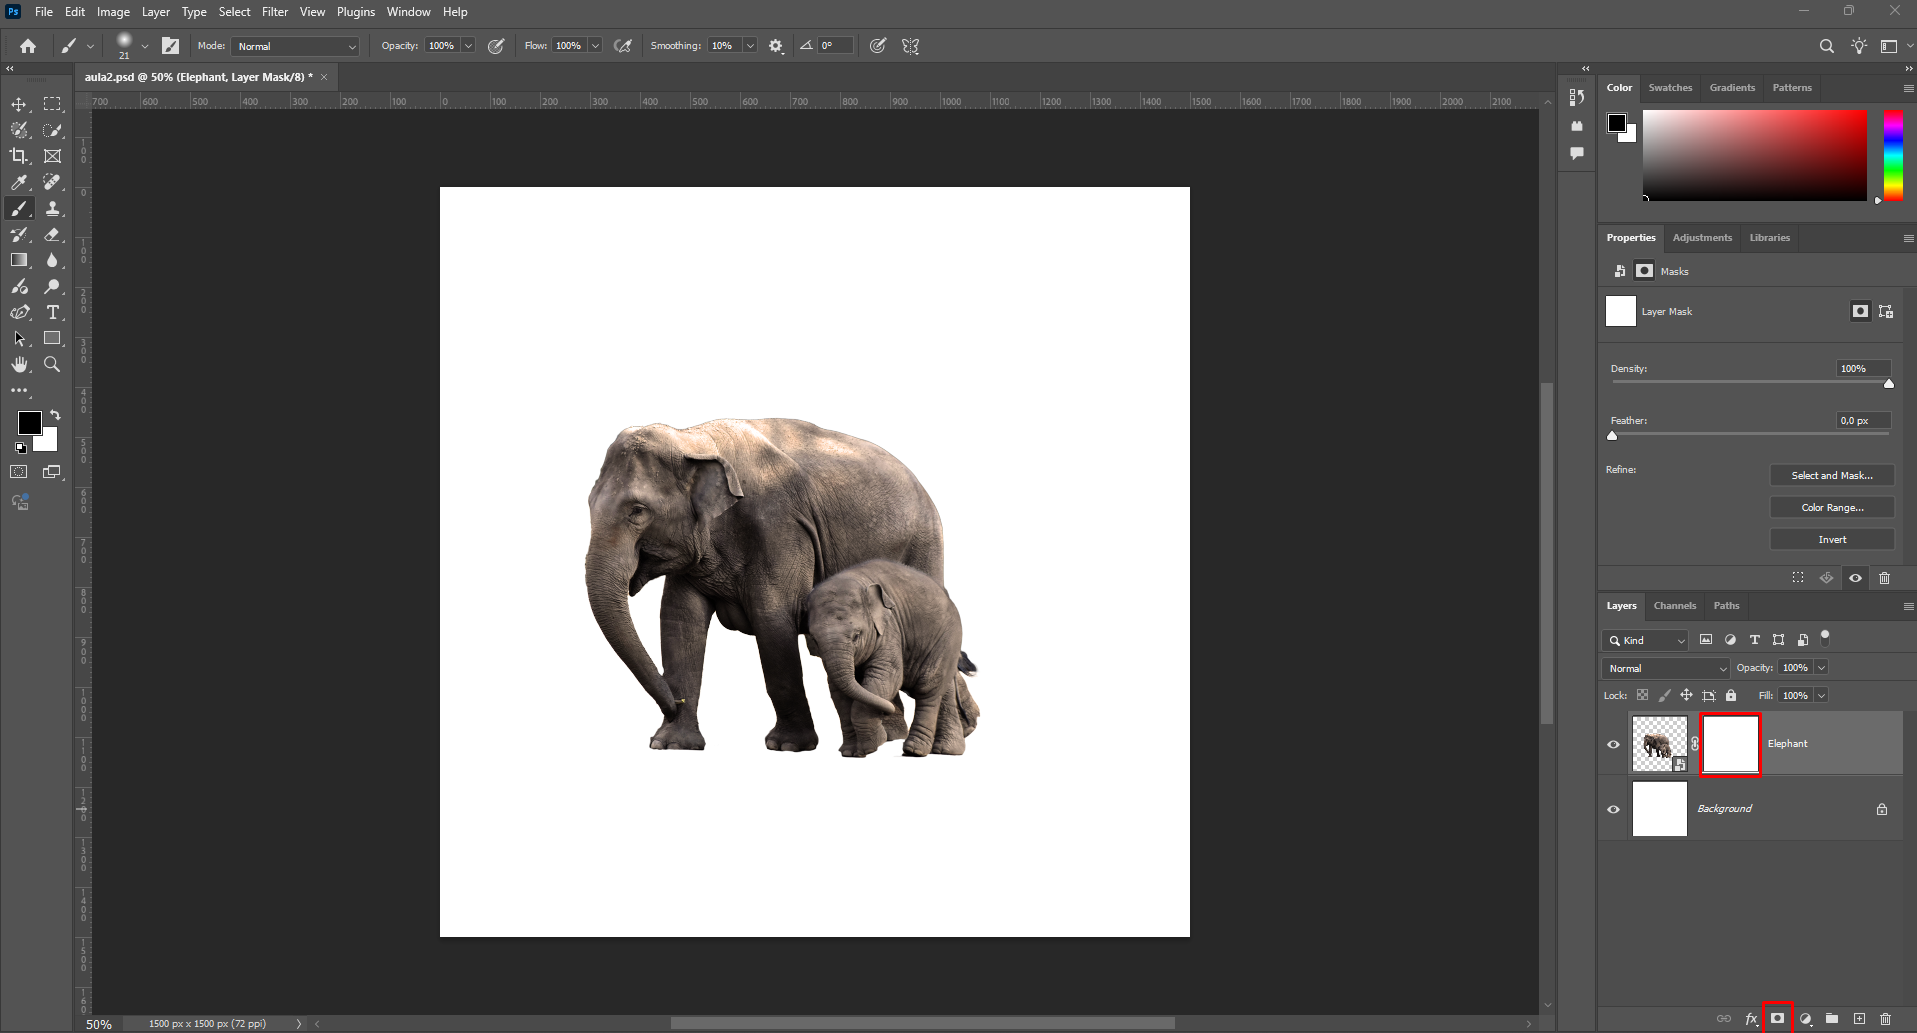Select the Eraser tool

click(53, 234)
